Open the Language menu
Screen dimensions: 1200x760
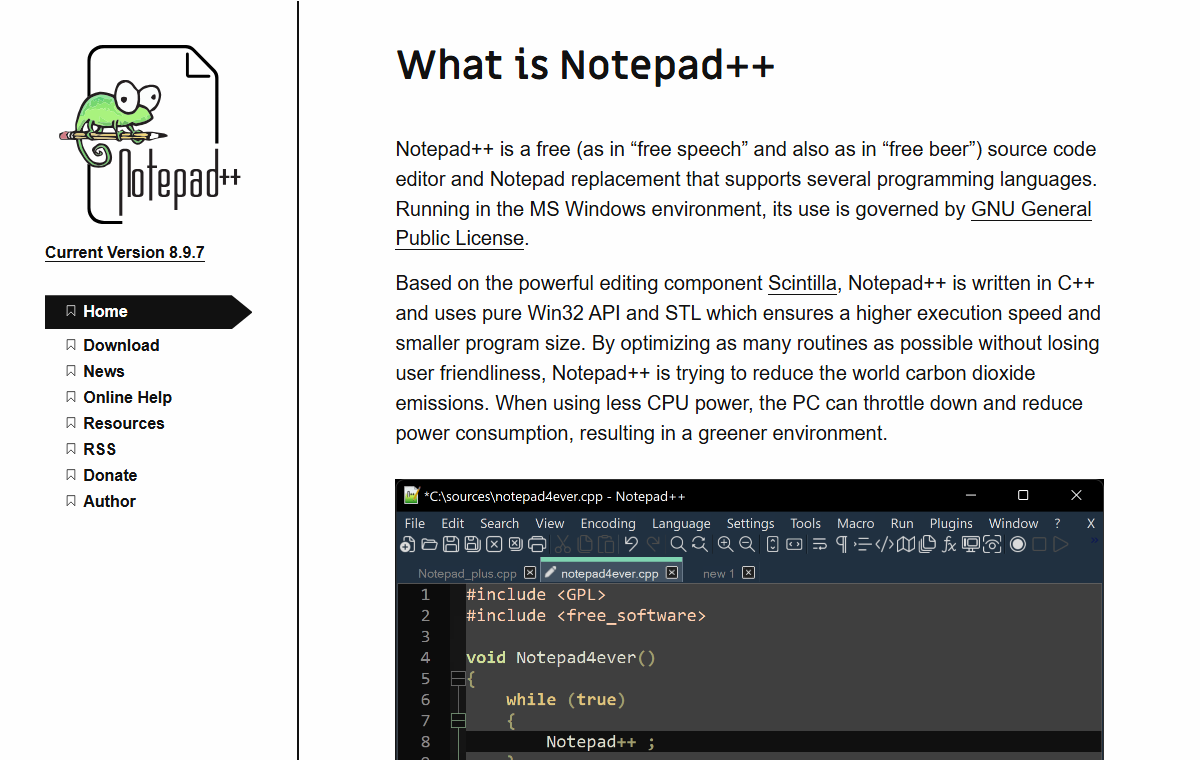[x=681, y=523]
